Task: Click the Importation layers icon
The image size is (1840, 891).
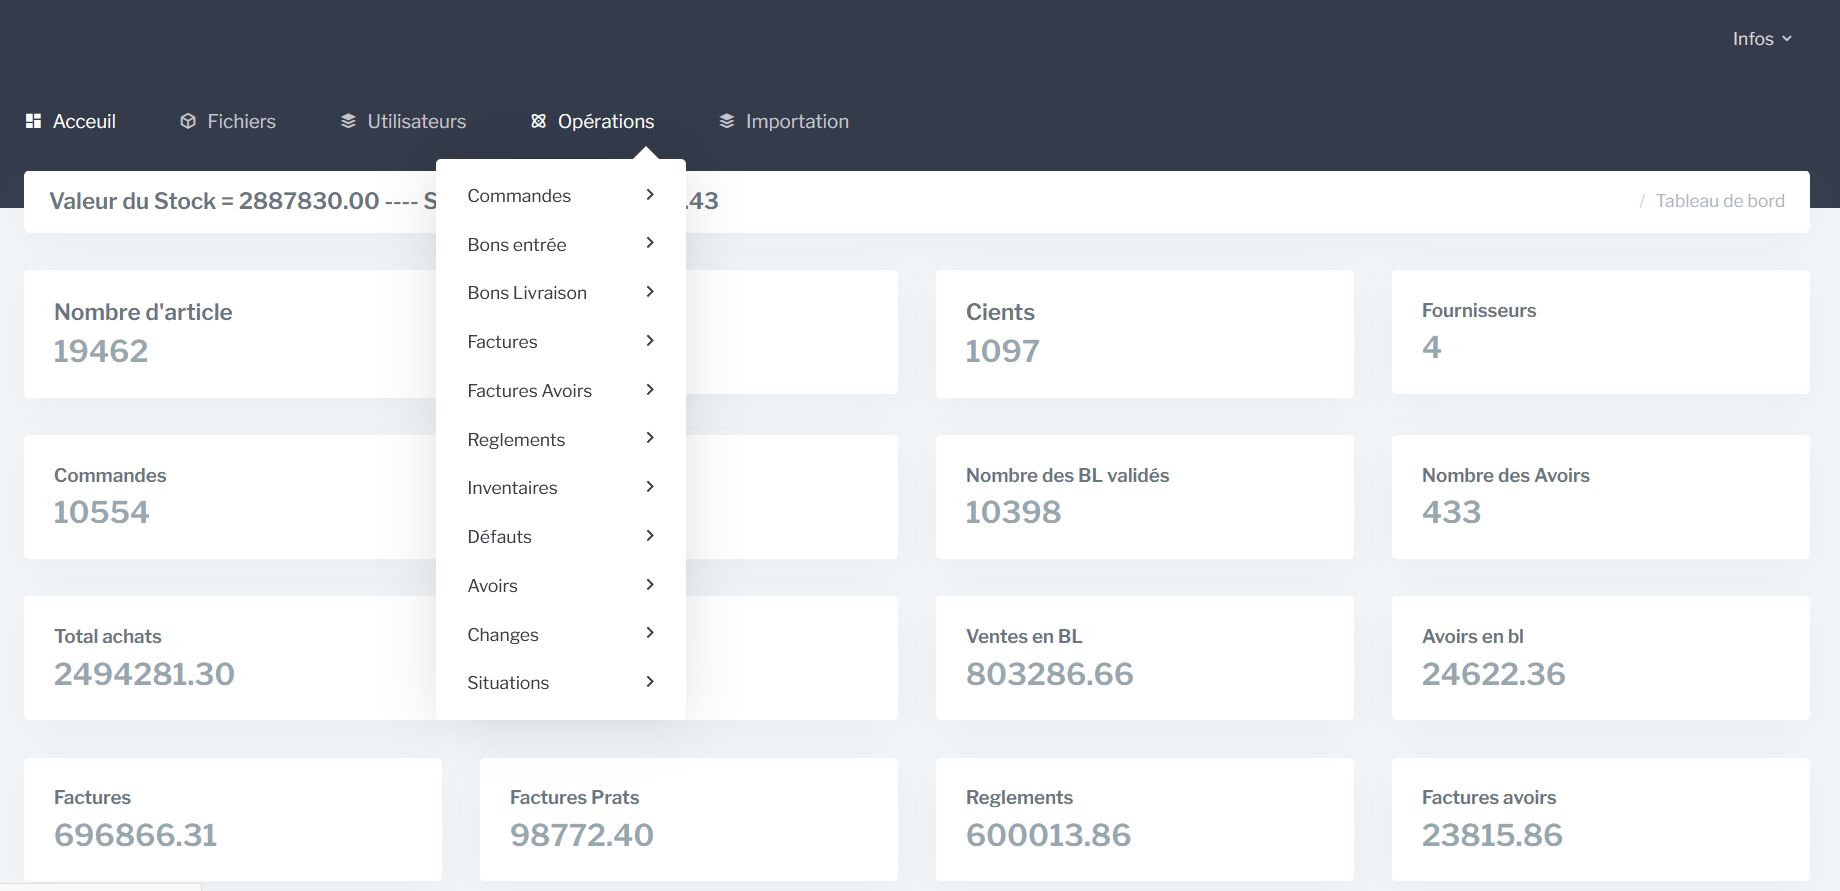Action: pyautogui.click(x=727, y=121)
